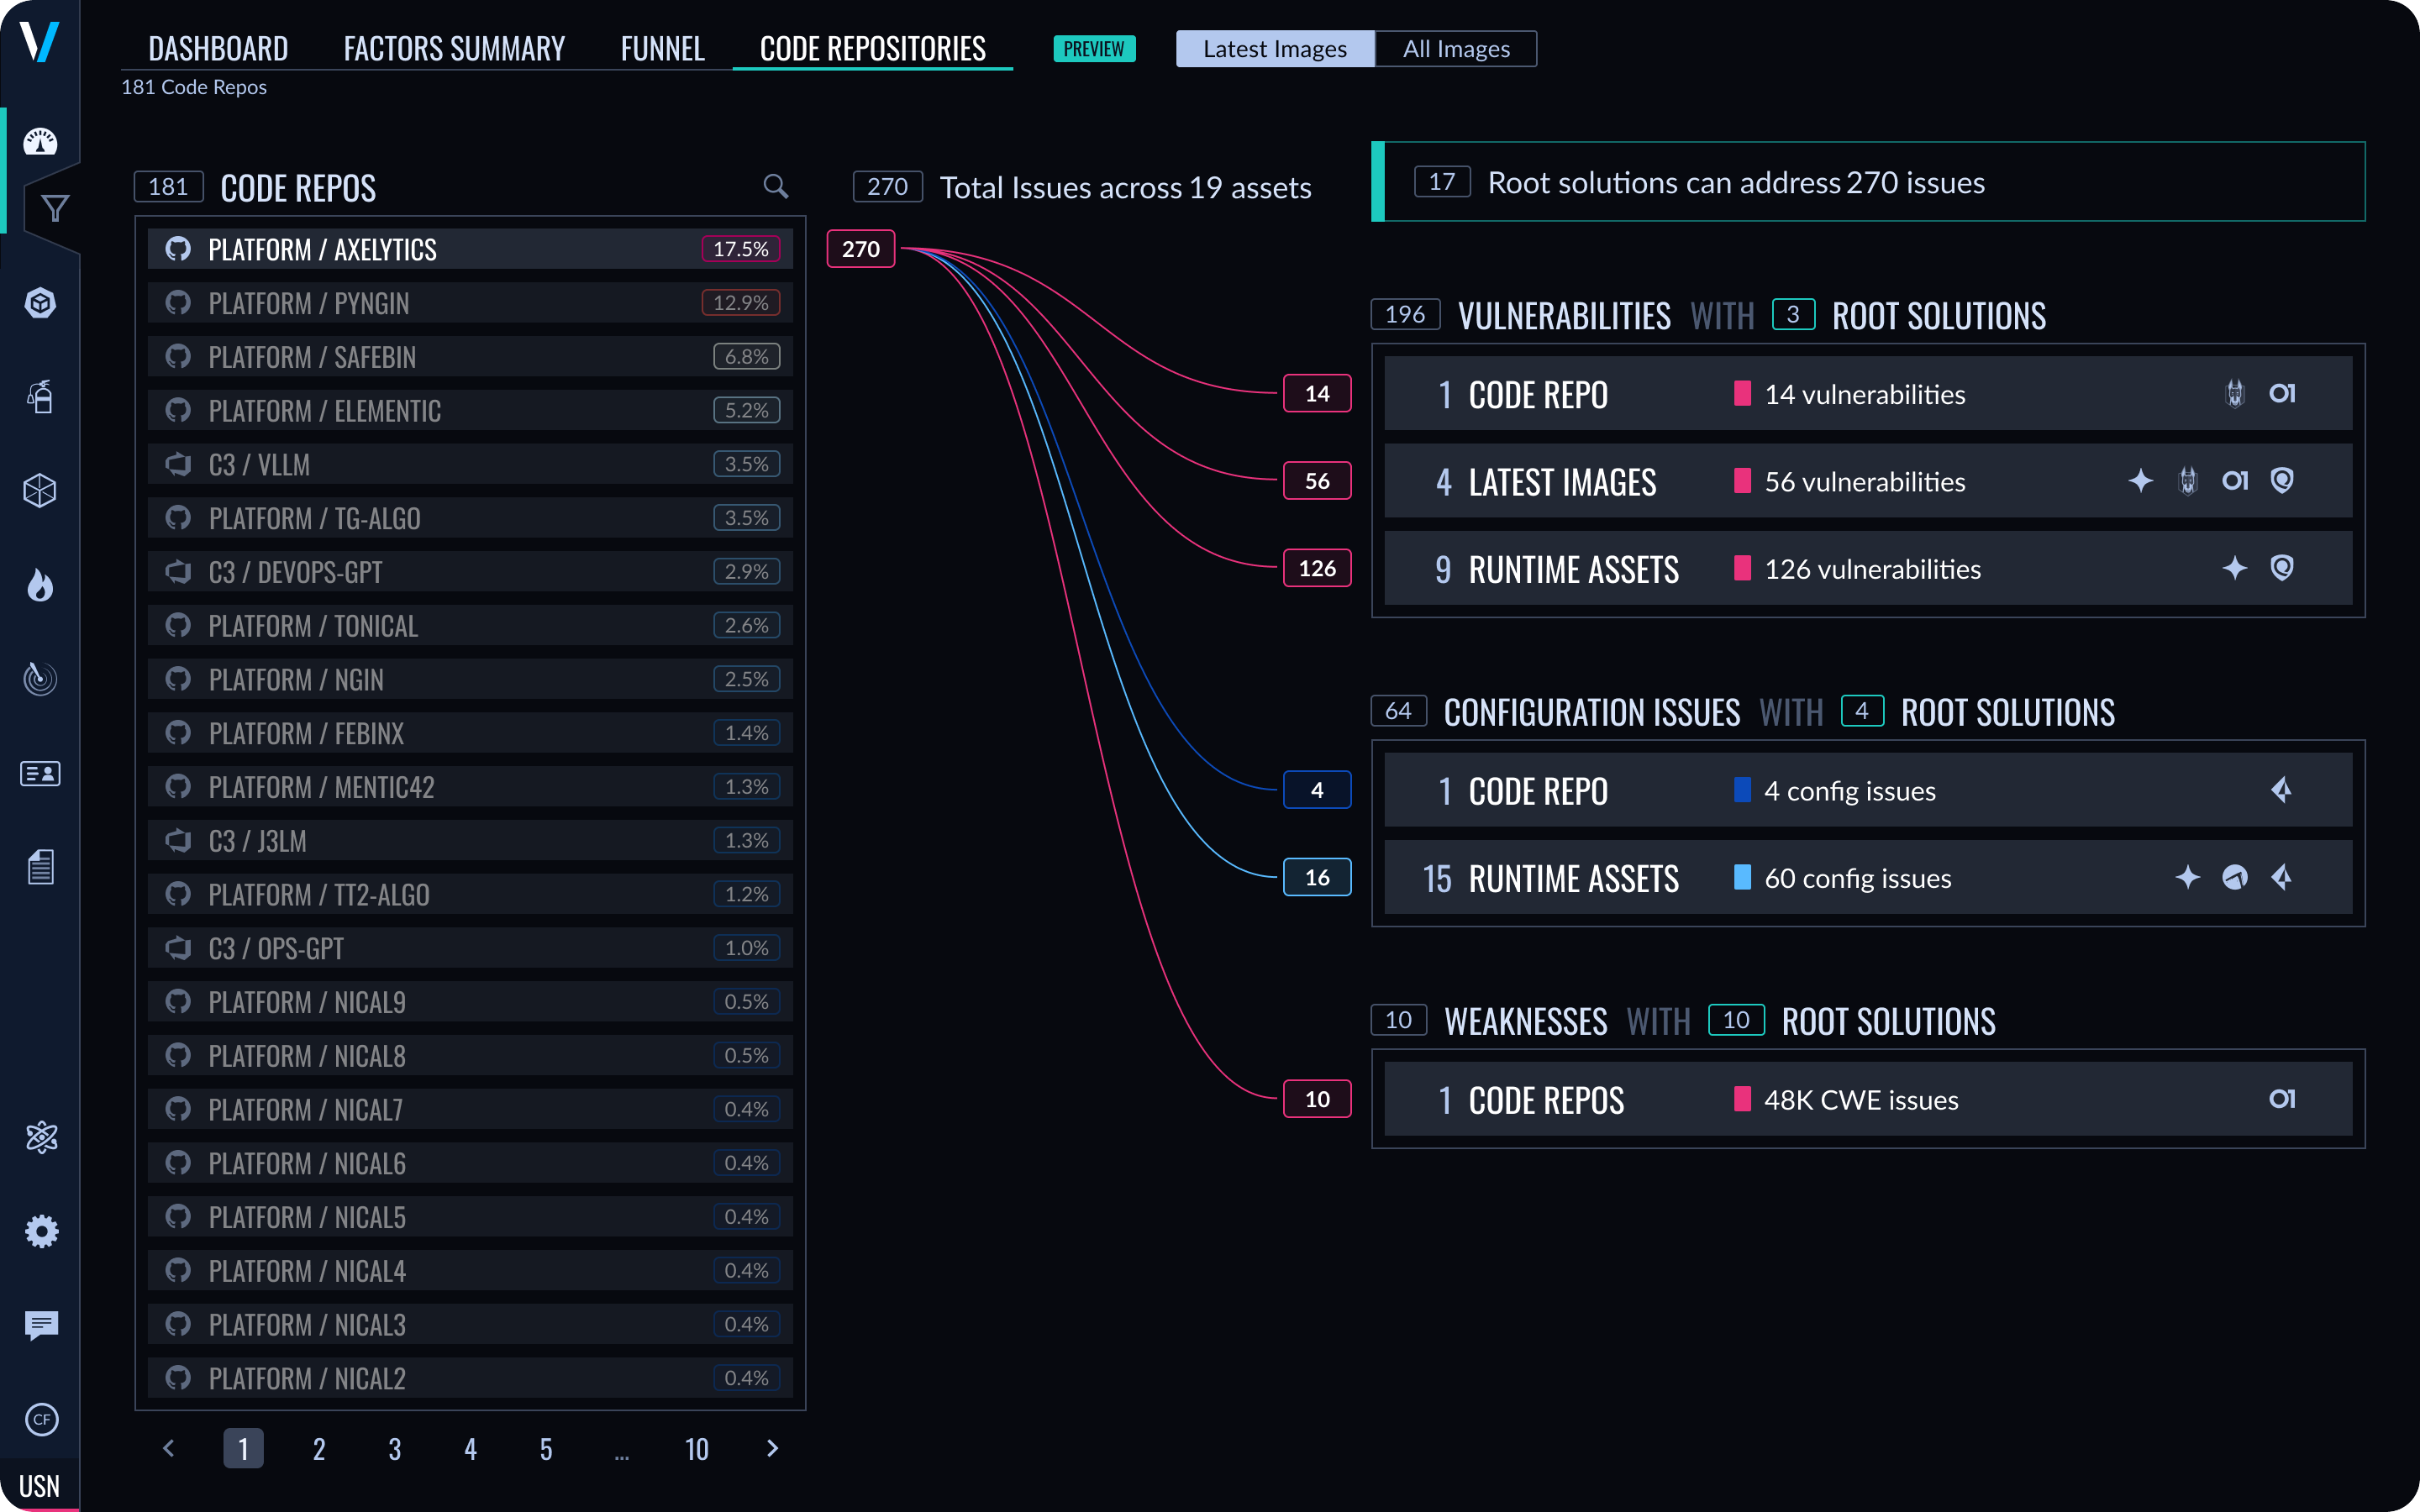Click the 14 vulnerabilities flow node

(1317, 394)
